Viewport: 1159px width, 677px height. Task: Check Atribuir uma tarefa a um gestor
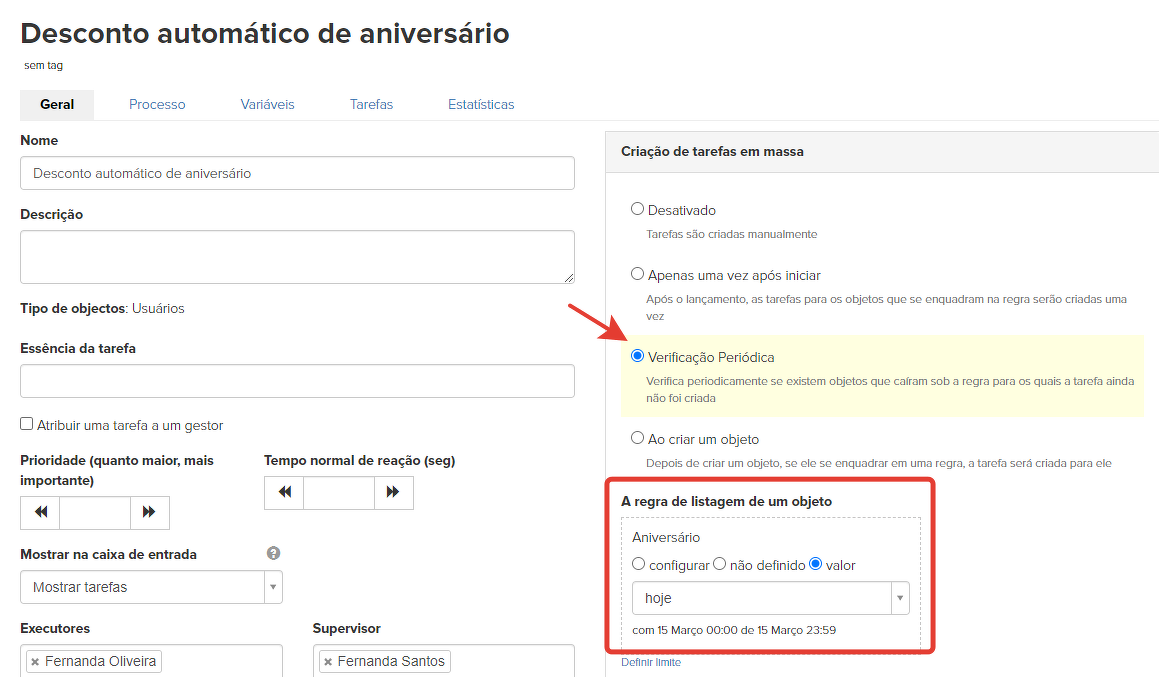[x=27, y=424]
